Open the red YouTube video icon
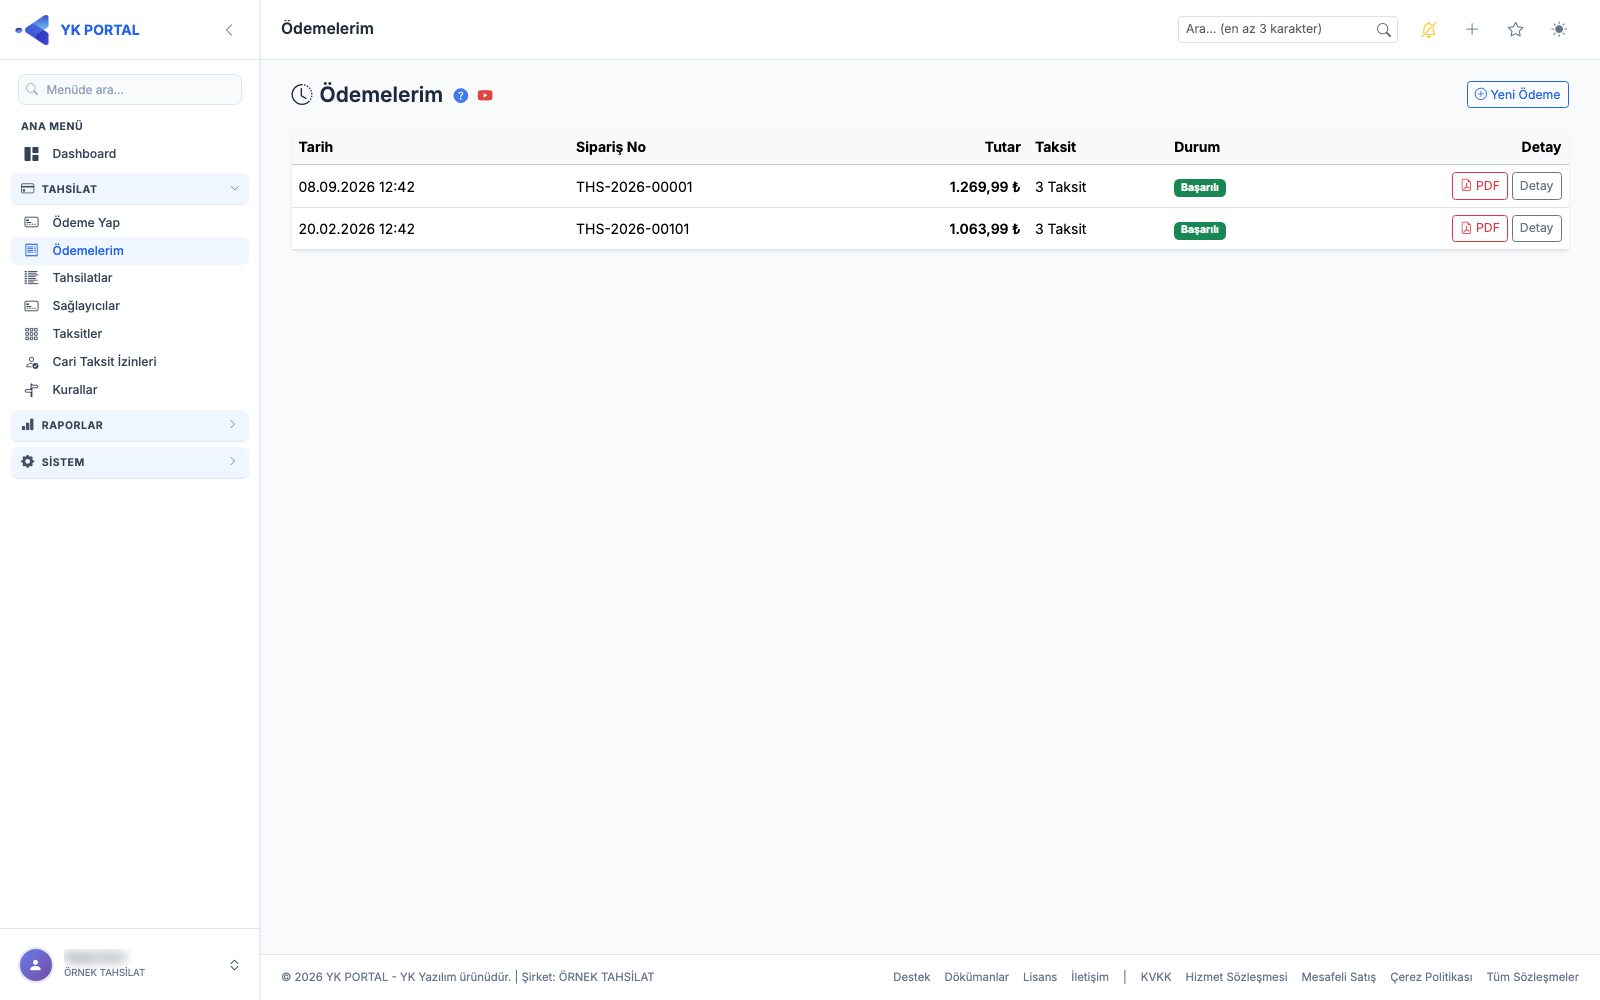Viewport: 1600px width, 1000px height. [x=485, y=96]
